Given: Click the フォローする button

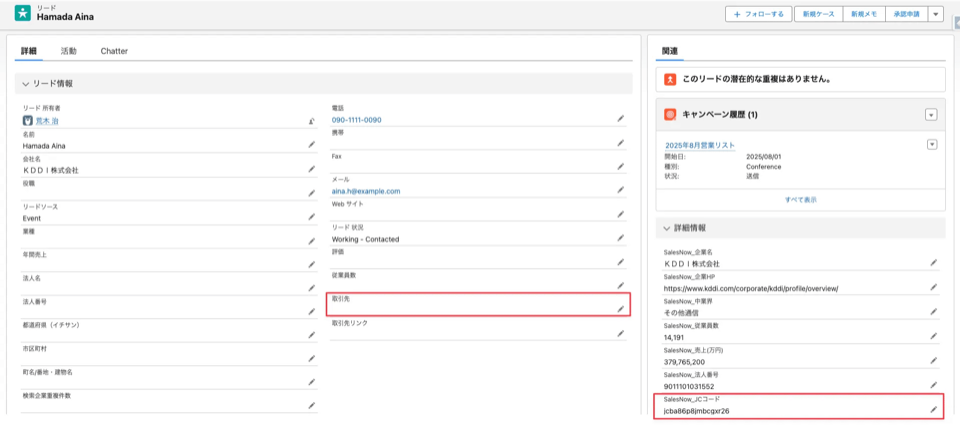Looking at the screenshot, I should tap(759, 14).
